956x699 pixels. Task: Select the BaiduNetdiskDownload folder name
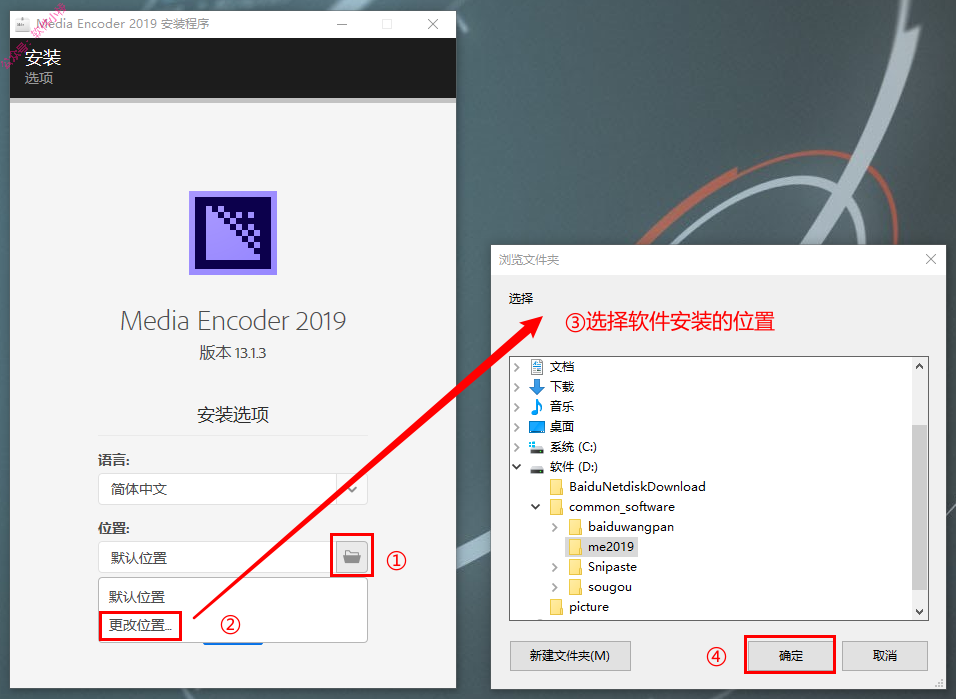tap(637, 487)
